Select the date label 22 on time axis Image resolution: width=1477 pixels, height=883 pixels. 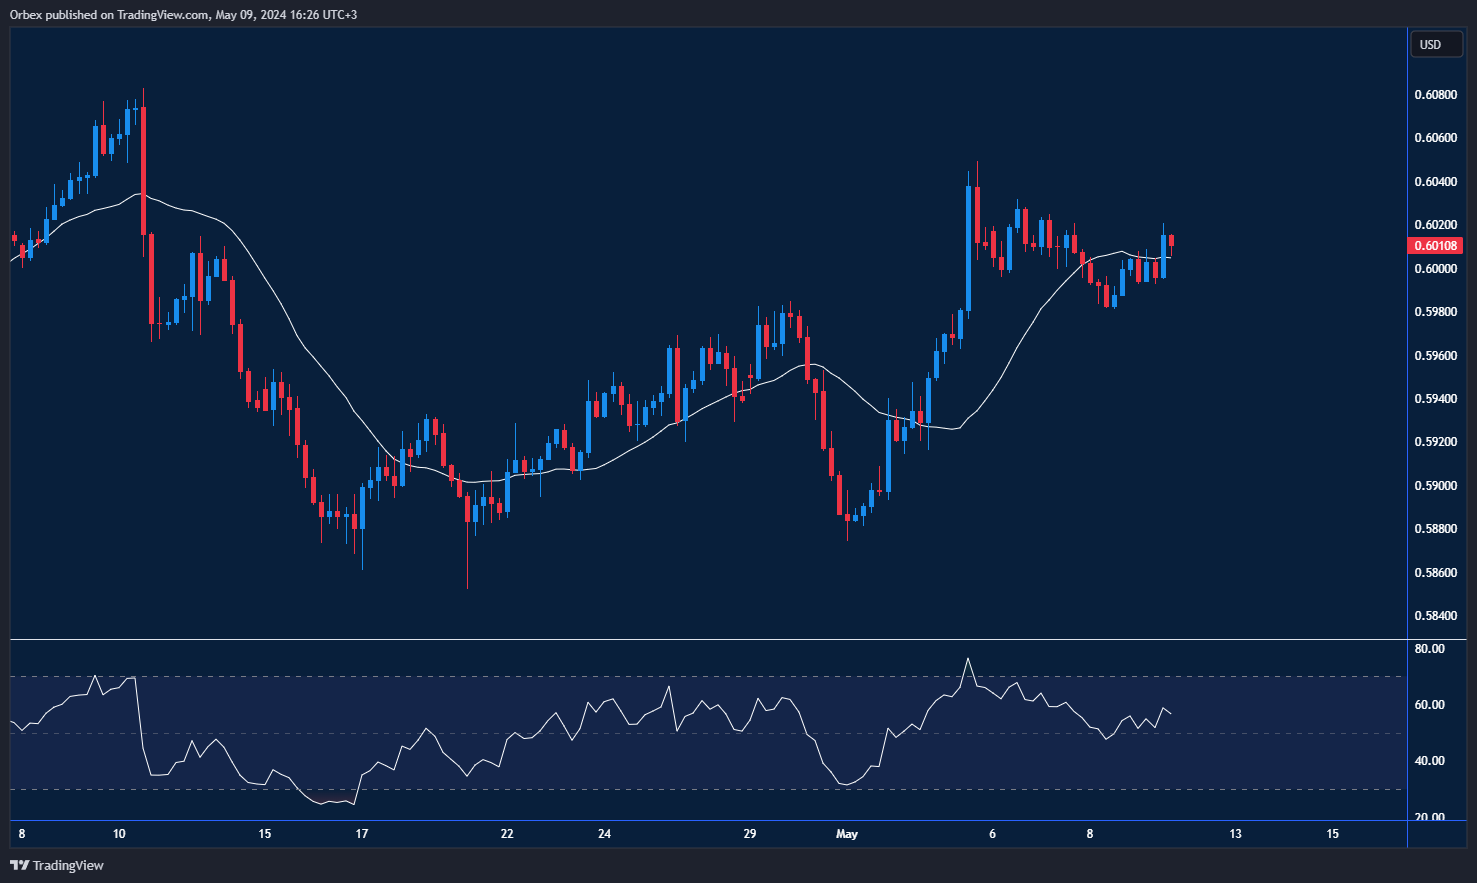pyautogui.click(x=506, y=833)
